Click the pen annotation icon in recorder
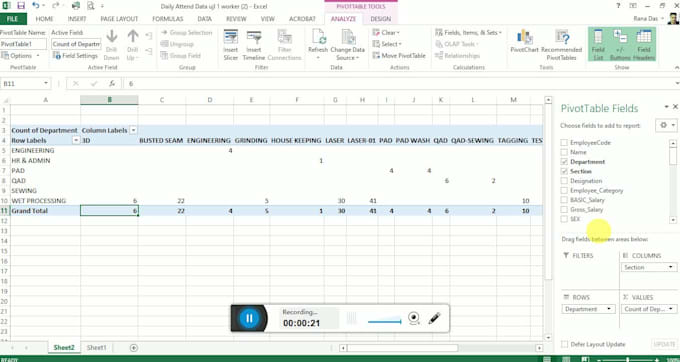Screen dimensions: 680x362 point(434,319)
